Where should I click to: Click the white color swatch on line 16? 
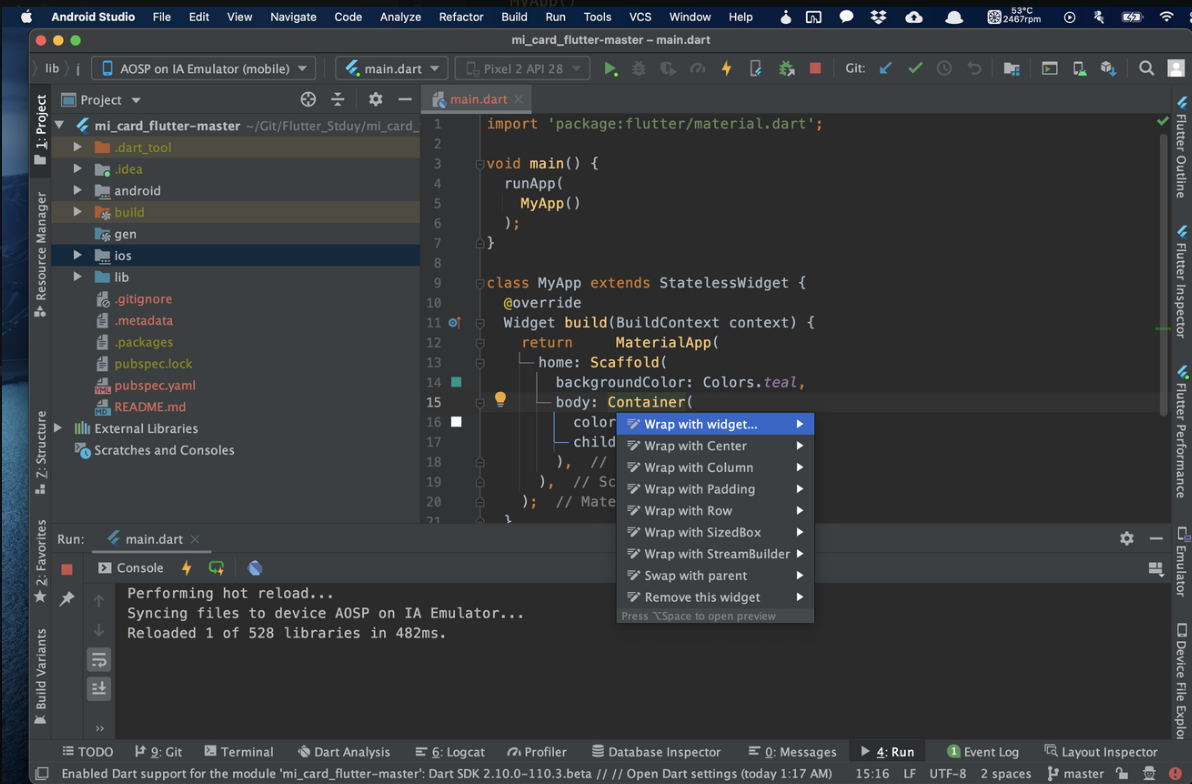coord(456,421)
